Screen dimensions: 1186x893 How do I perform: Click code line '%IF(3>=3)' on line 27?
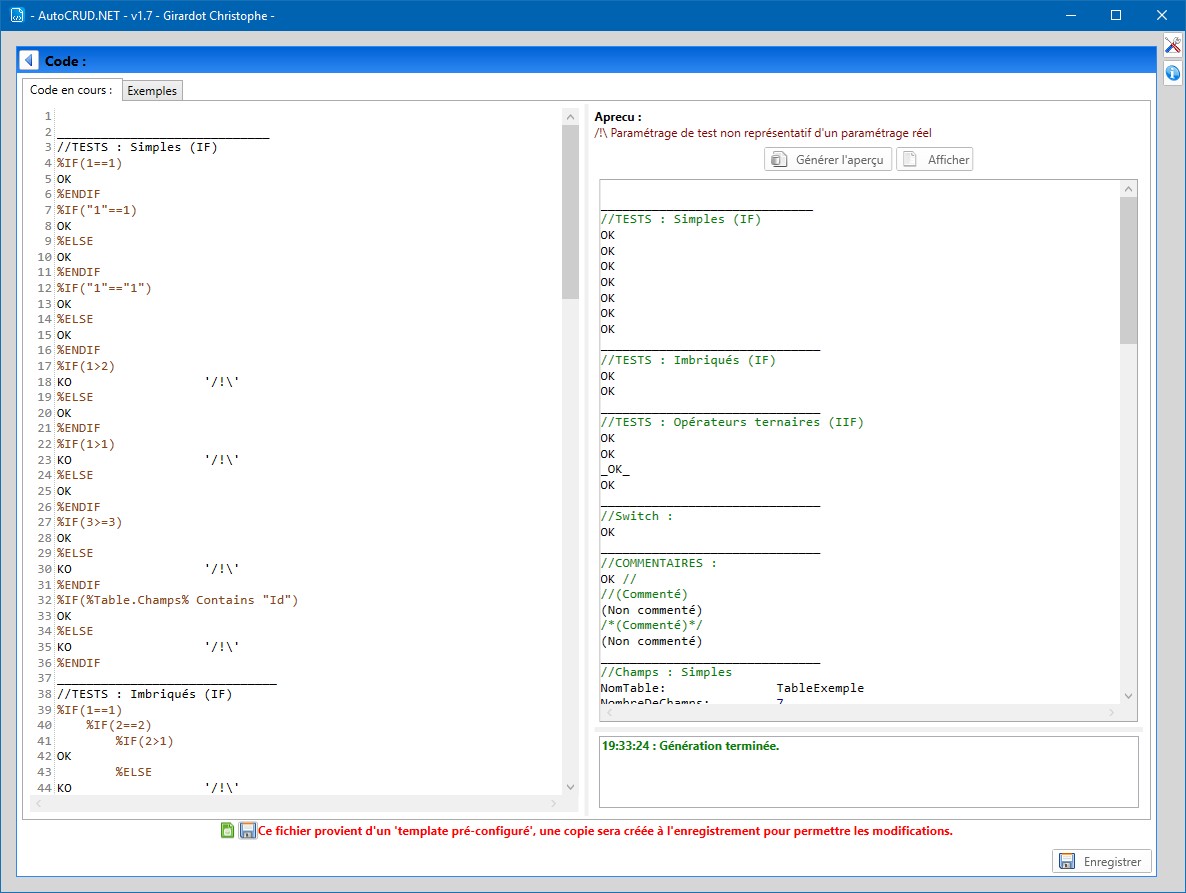(x=89, y=522)
